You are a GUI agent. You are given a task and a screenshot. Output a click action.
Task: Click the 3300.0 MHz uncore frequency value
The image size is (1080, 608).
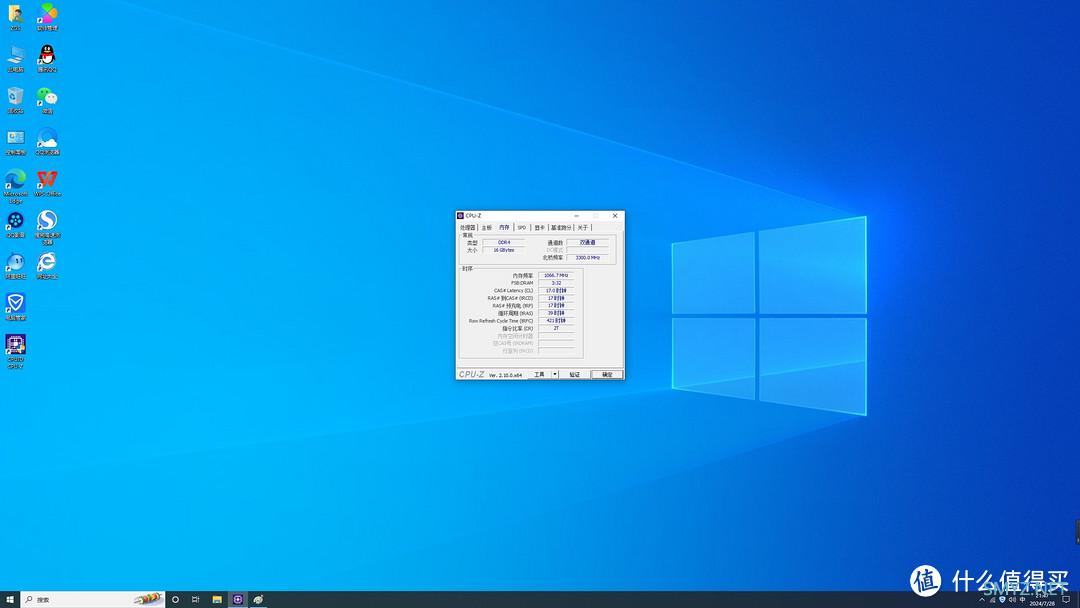point(588,258)
